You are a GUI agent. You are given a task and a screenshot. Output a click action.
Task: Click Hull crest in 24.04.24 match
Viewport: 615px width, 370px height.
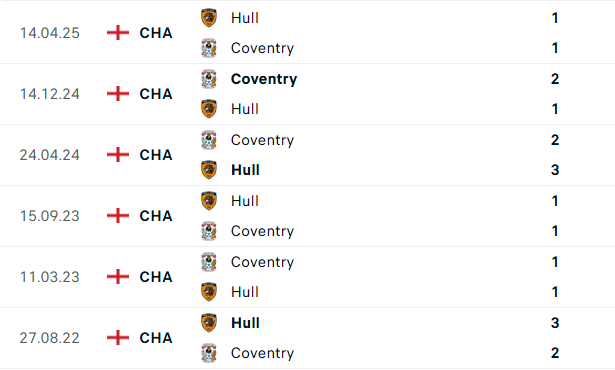pyautogui.click(x=209, y=170)
